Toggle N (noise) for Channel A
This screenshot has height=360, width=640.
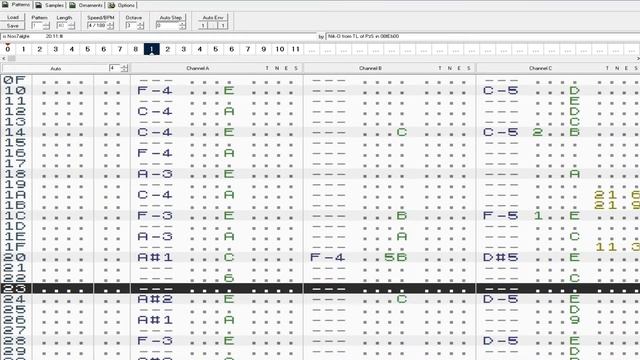click(277, 69)
